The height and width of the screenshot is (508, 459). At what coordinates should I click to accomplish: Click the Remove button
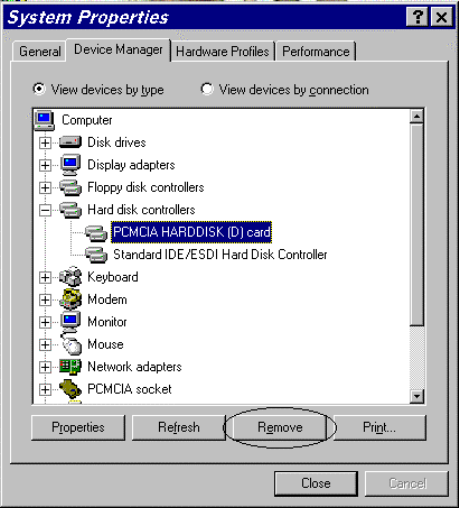[280, 427]
